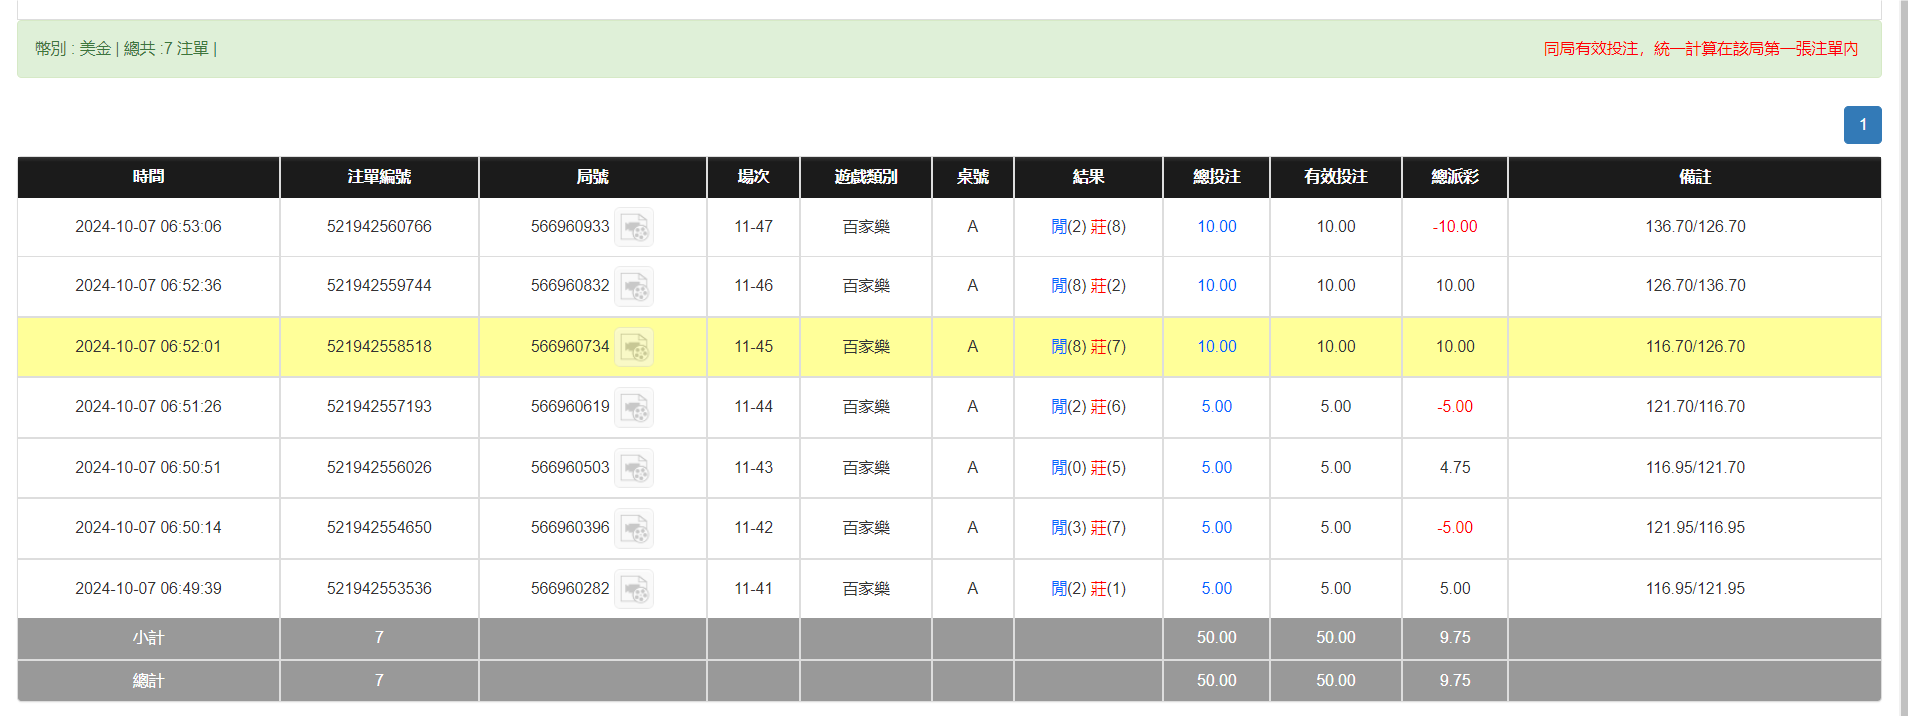This screenshot has width=1908, height=716.
Task: Click blue total bet 10.00 for 11-47
Action: pyautogui.click(x=1216, y=227)
